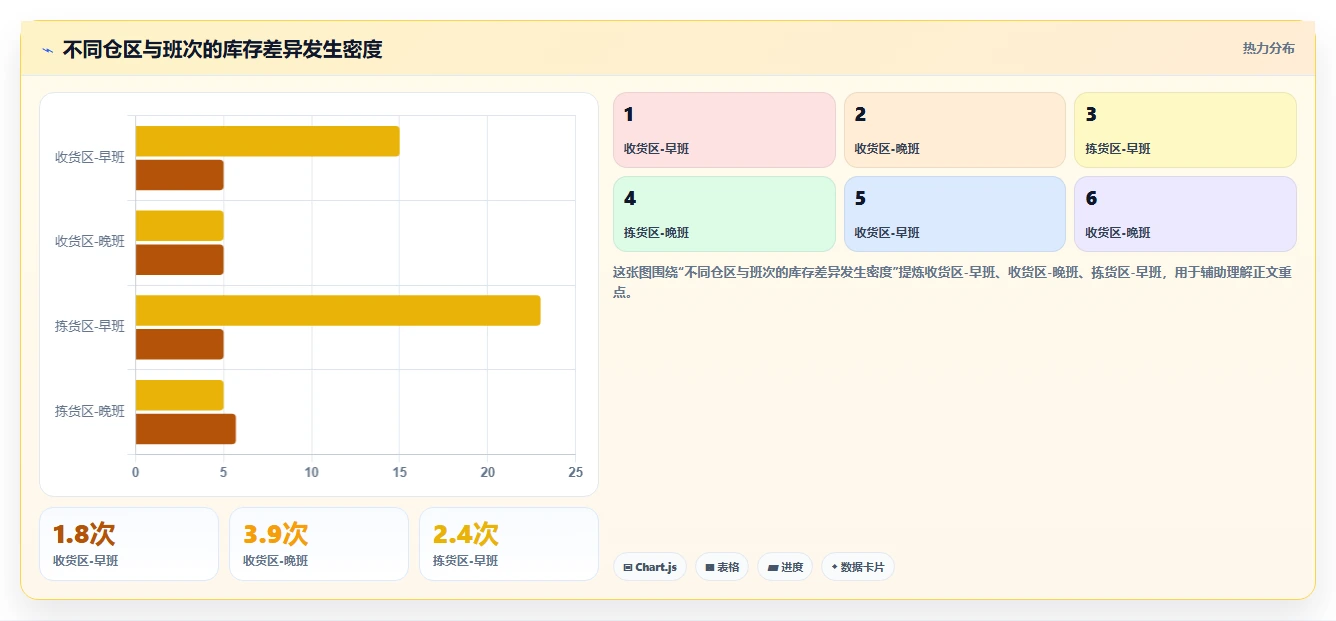Click the description paragraph starting 这张图围绕
This screenshot has height=621, width=1336.
[954, 282]
